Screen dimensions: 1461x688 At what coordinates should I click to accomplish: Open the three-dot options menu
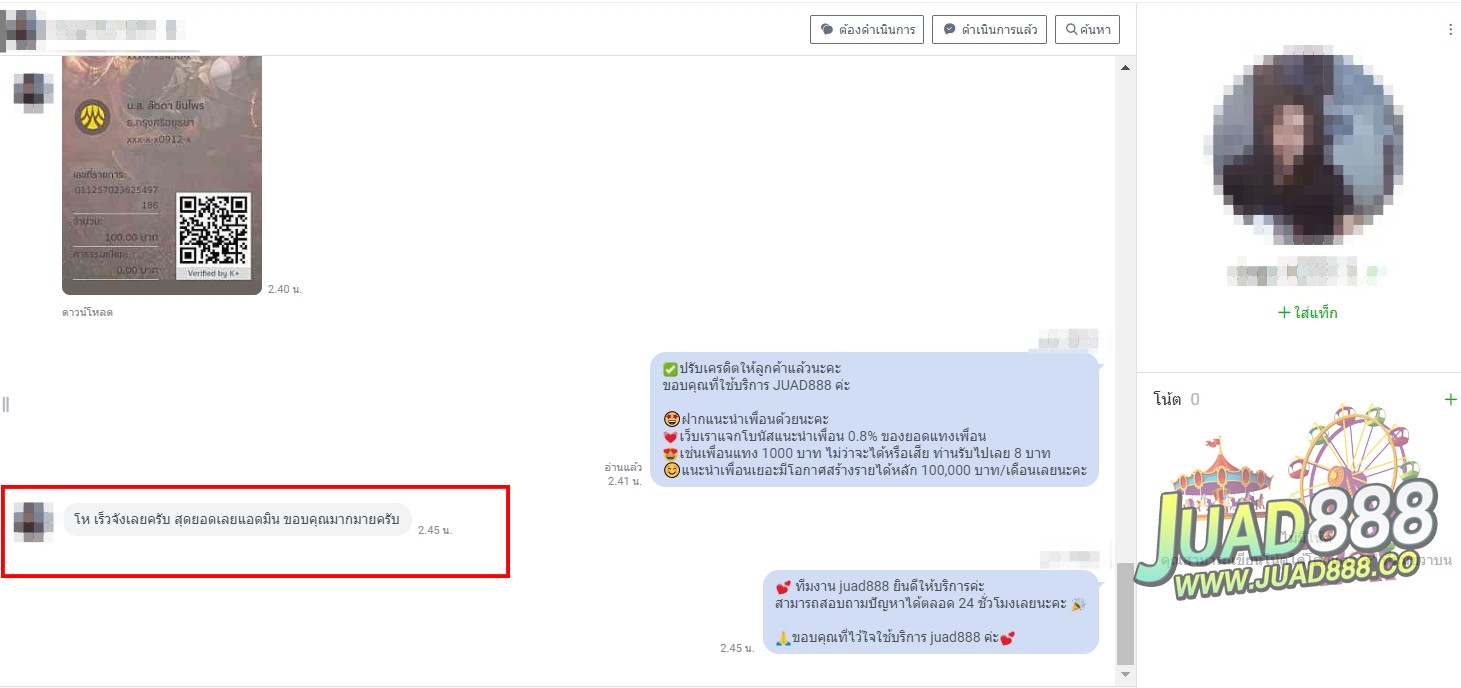pyautogui.click(x=1450, y=30)
